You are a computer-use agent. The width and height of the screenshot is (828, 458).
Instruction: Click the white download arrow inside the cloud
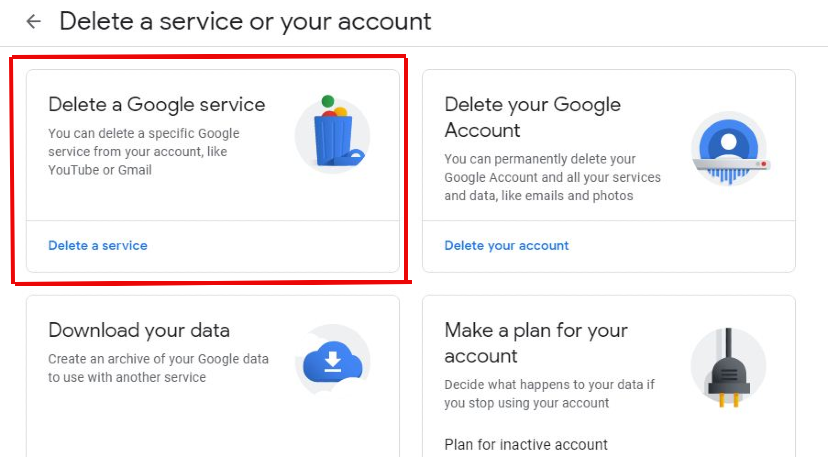point(333,361)
